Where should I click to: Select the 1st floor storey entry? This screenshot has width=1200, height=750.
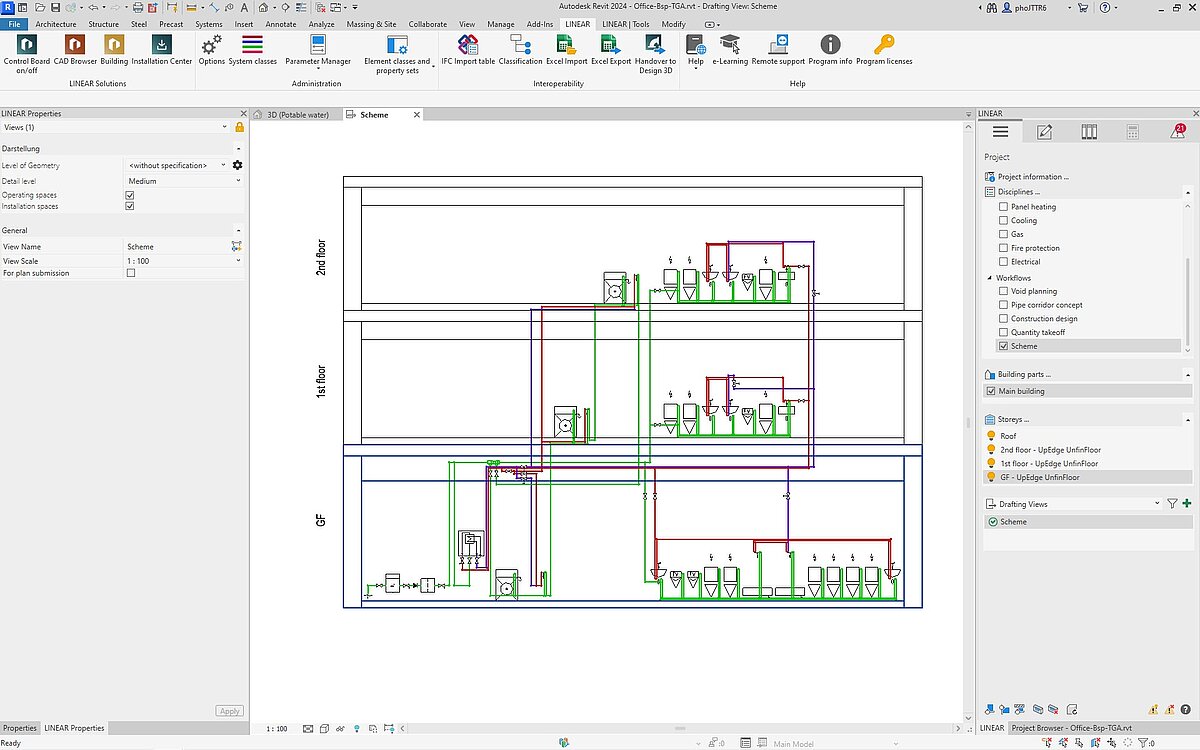1047,464
